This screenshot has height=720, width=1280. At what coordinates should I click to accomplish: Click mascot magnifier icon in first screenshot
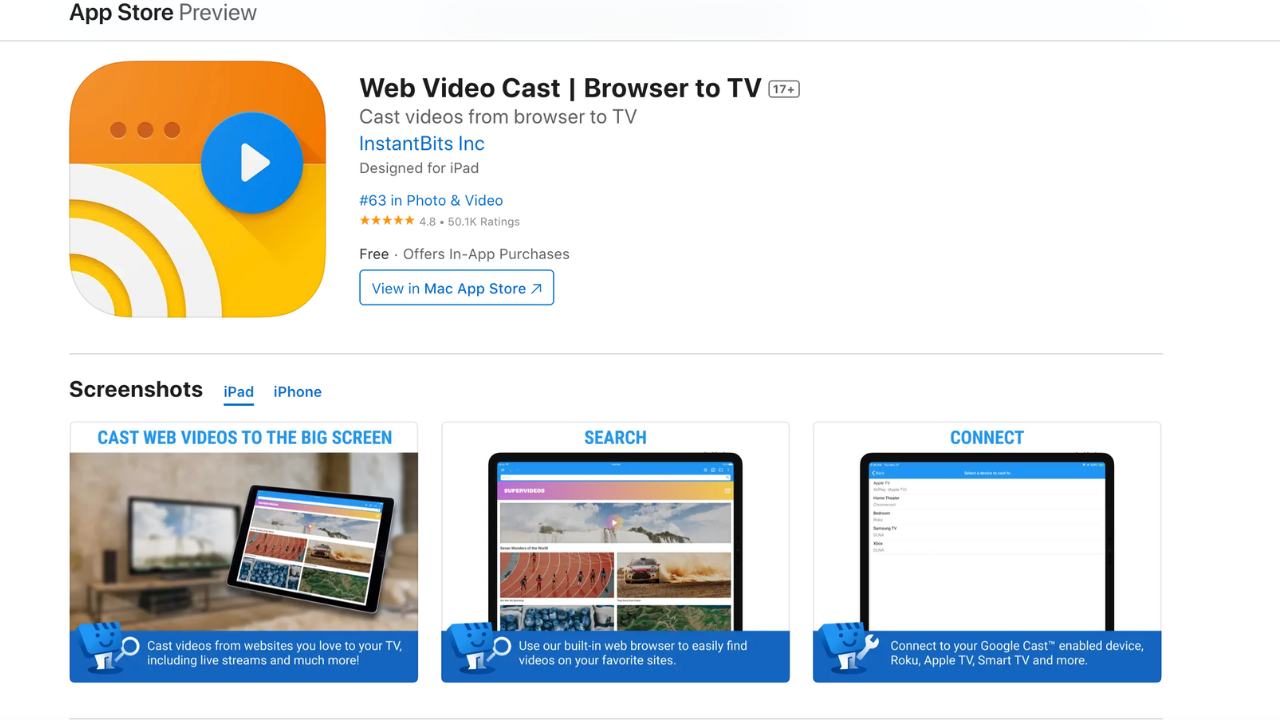(x=108, y=648)
